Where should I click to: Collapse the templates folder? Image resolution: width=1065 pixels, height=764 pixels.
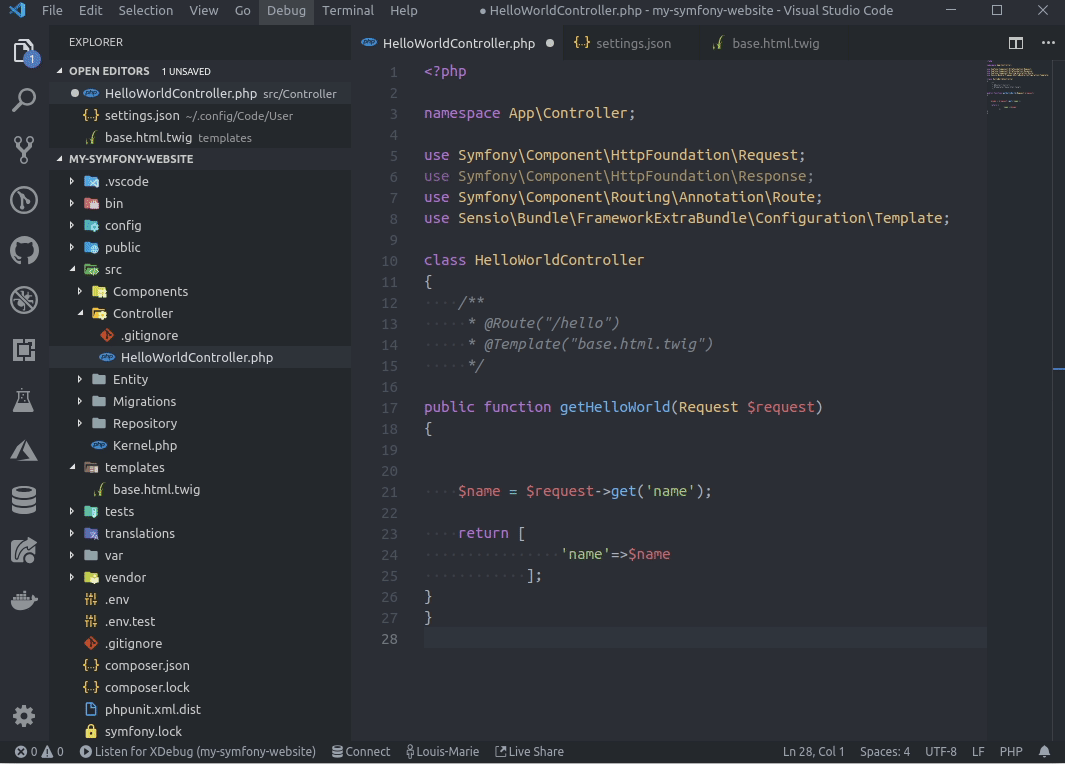(x=71, y=467)
